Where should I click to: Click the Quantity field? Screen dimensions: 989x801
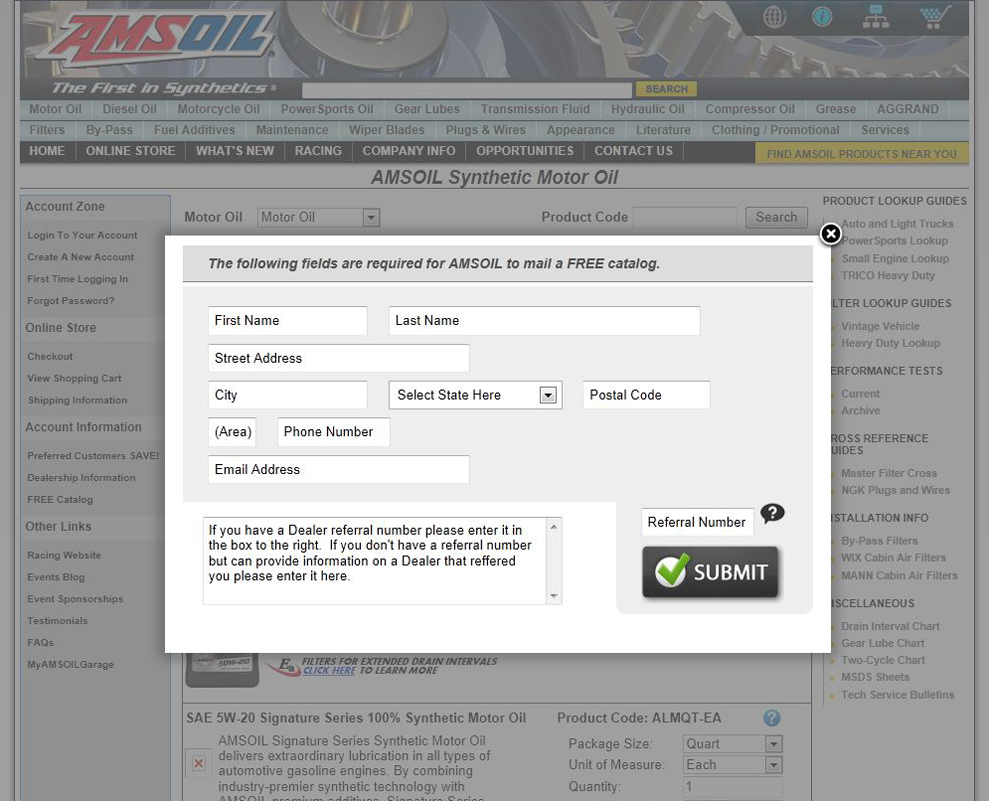(733, 786)
